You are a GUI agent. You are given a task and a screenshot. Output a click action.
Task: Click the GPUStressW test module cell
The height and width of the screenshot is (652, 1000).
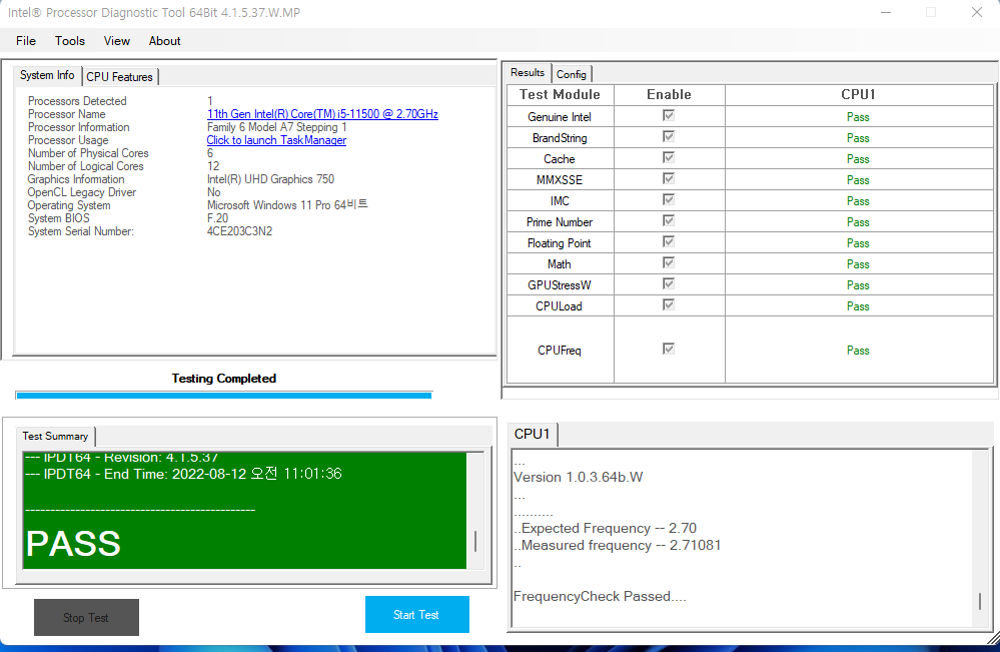click(560, 285)
